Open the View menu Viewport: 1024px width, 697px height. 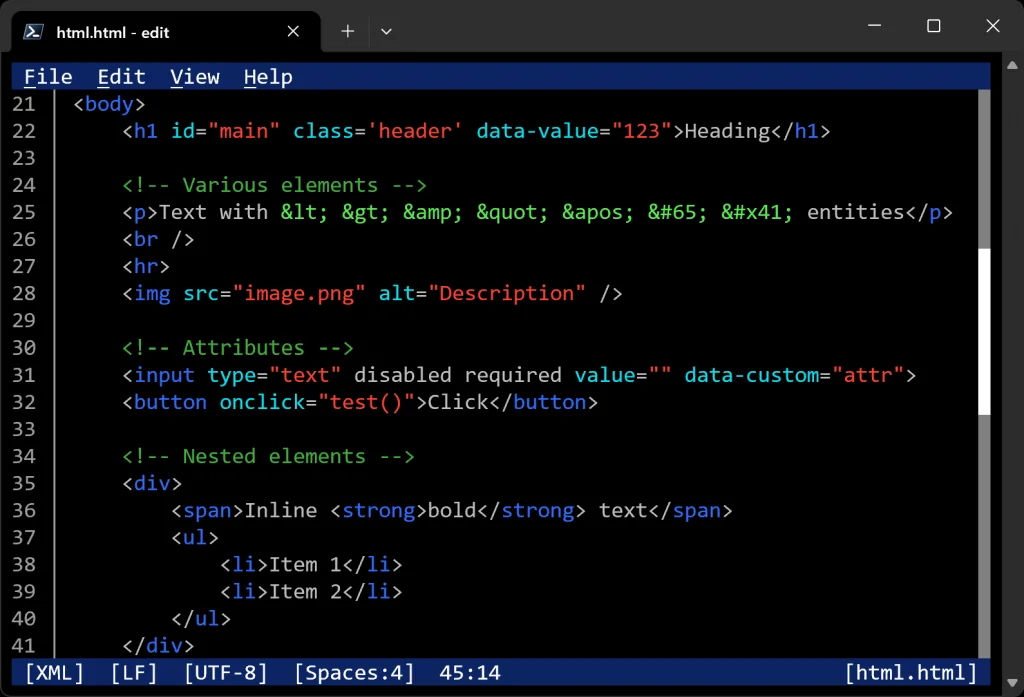195,76
